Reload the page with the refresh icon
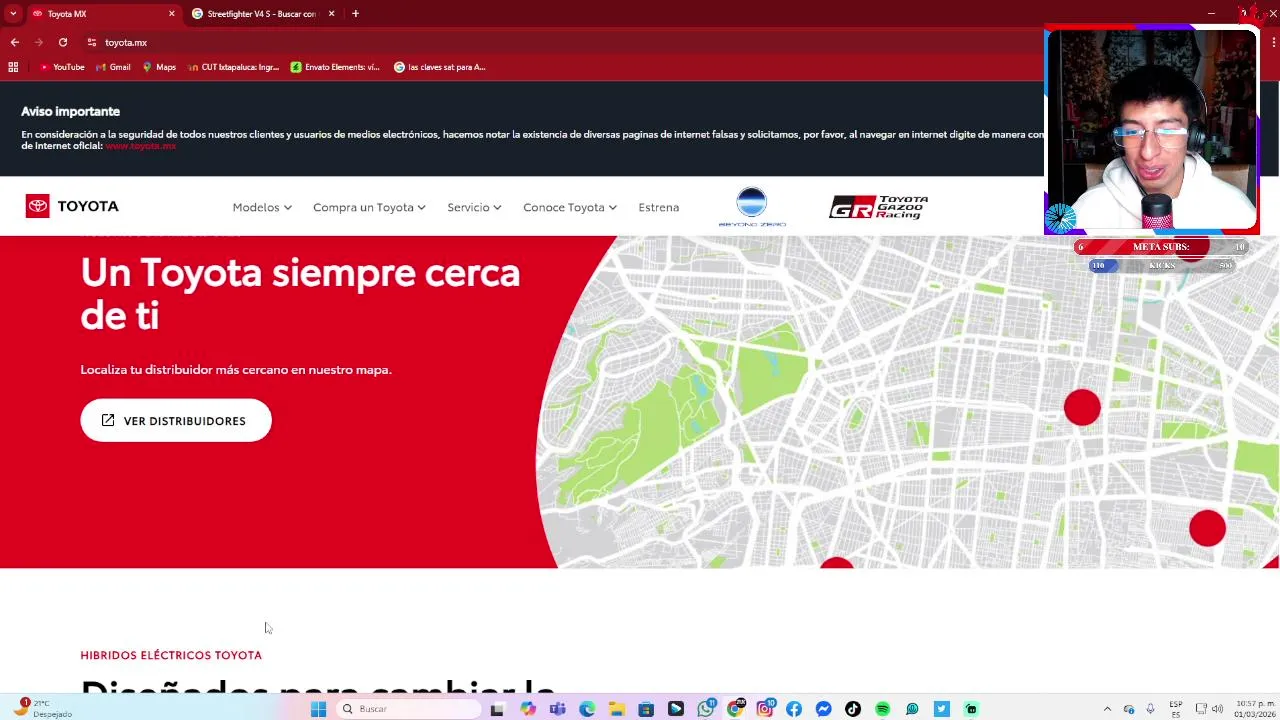This screenshot has width=1280, height=720. [x=63, y=42]
